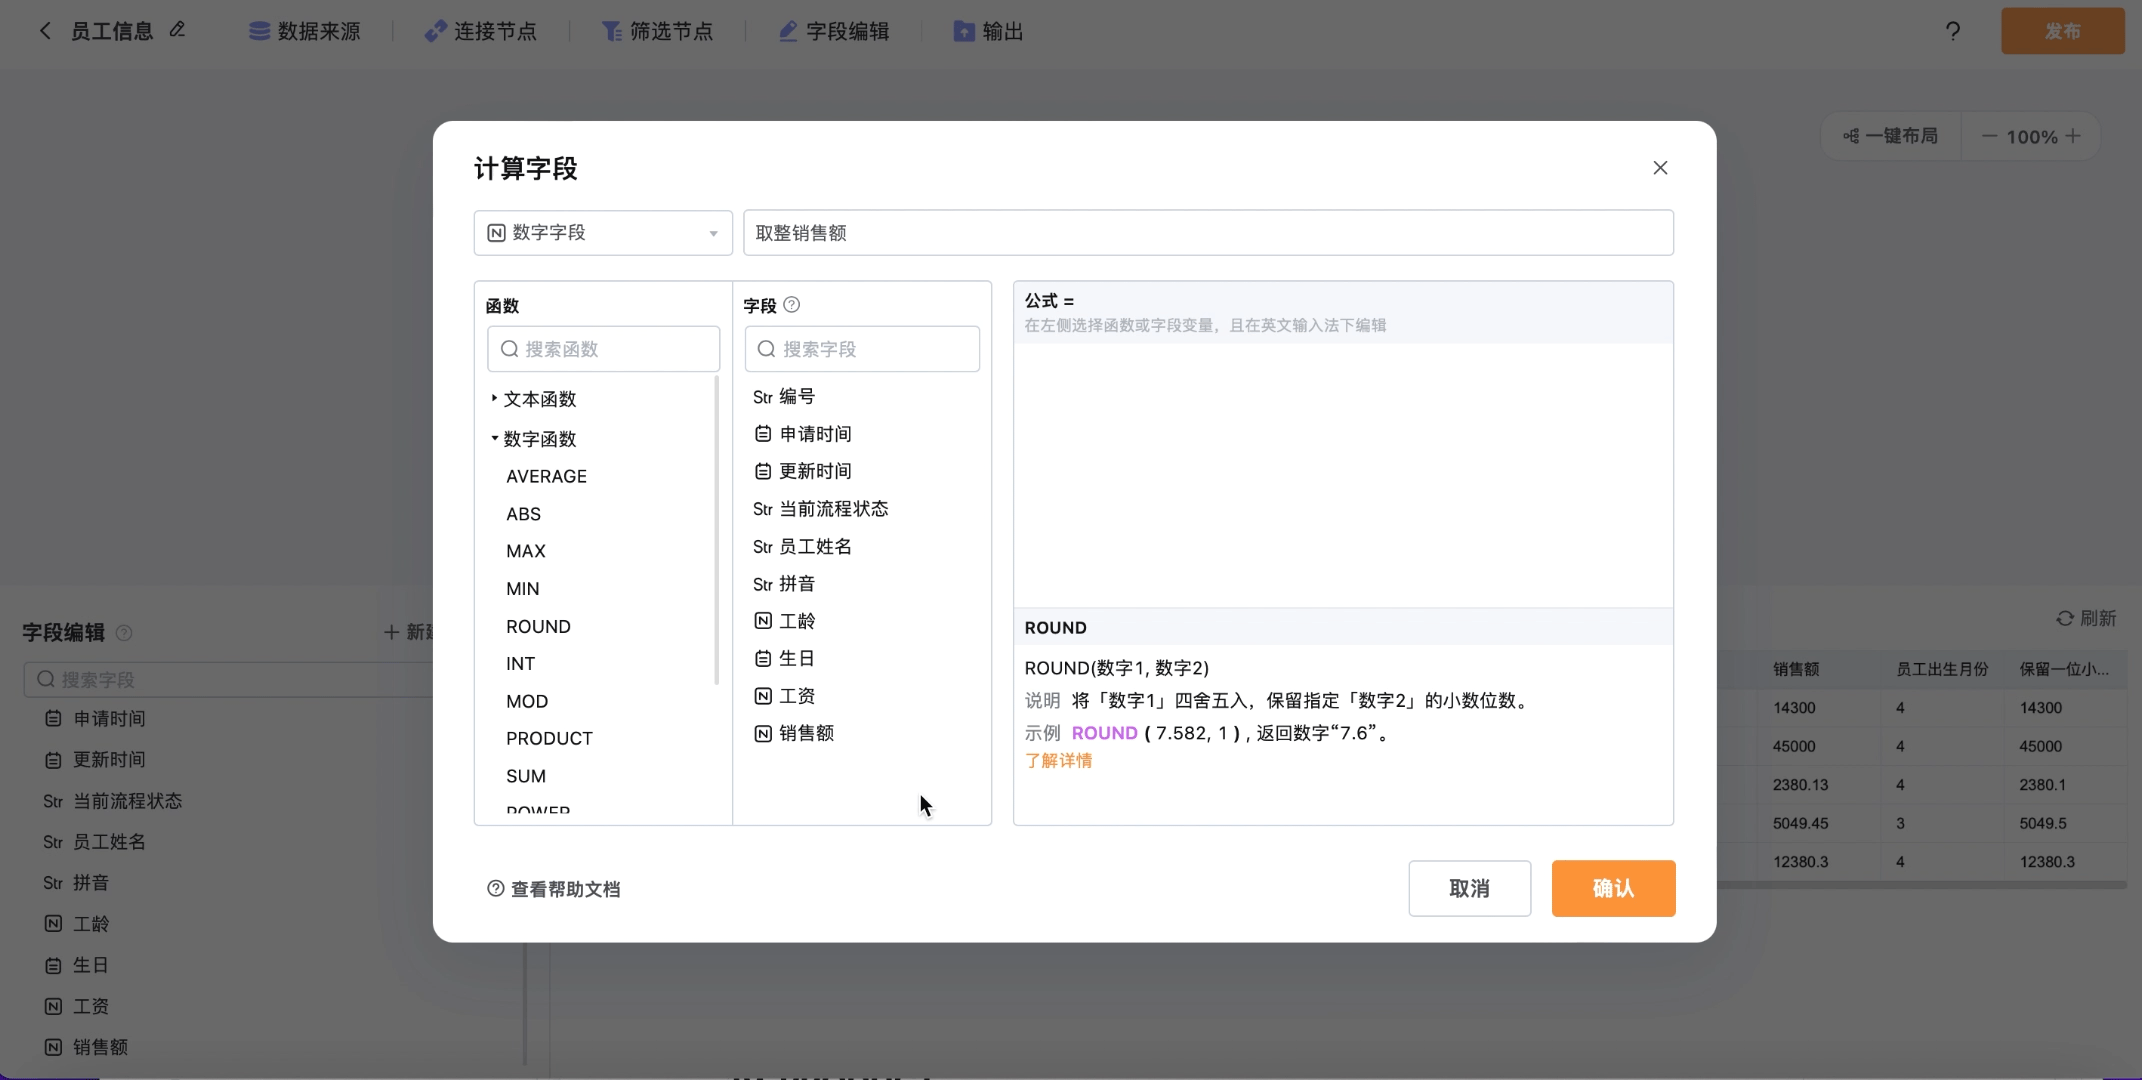
Task: Insert the 申请时间 field in dialog
Action: [x=802, y=434]
